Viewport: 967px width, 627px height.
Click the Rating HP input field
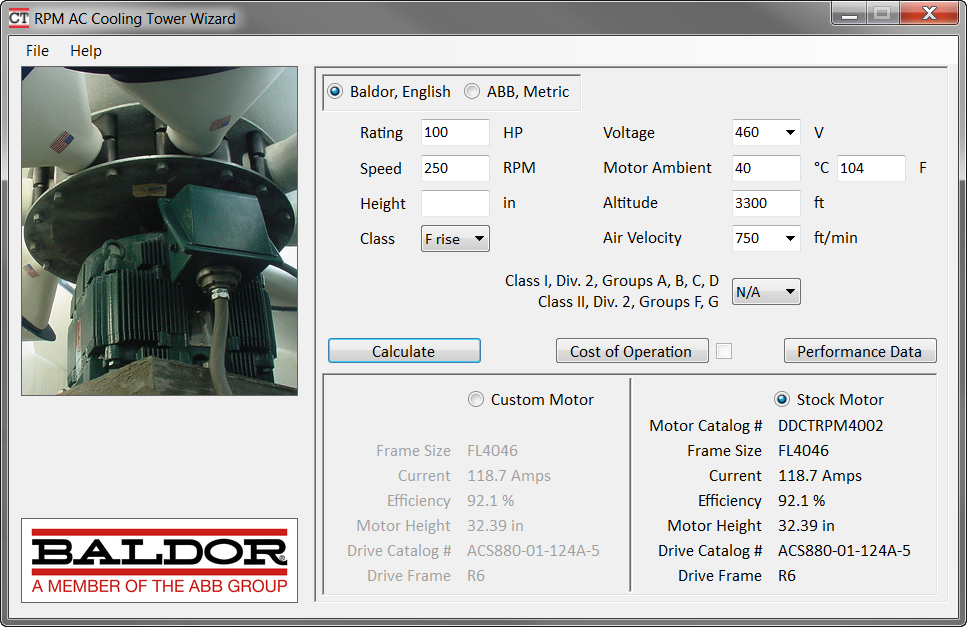point(455,132)
